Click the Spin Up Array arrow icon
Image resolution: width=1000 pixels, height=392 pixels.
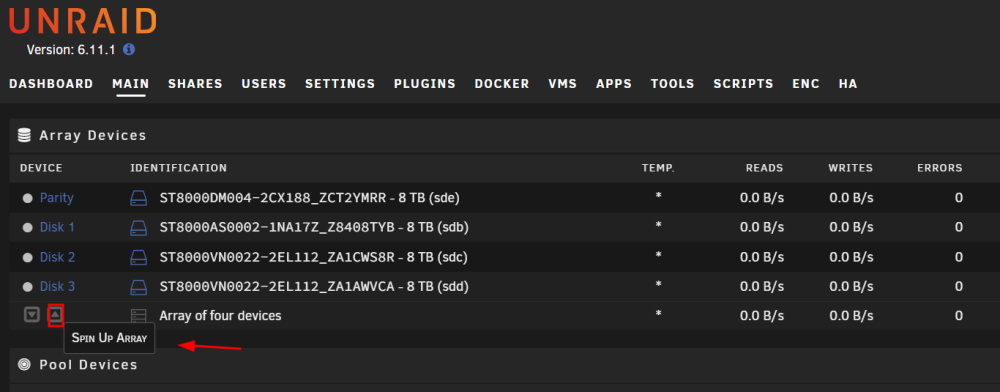coord(56,315)
